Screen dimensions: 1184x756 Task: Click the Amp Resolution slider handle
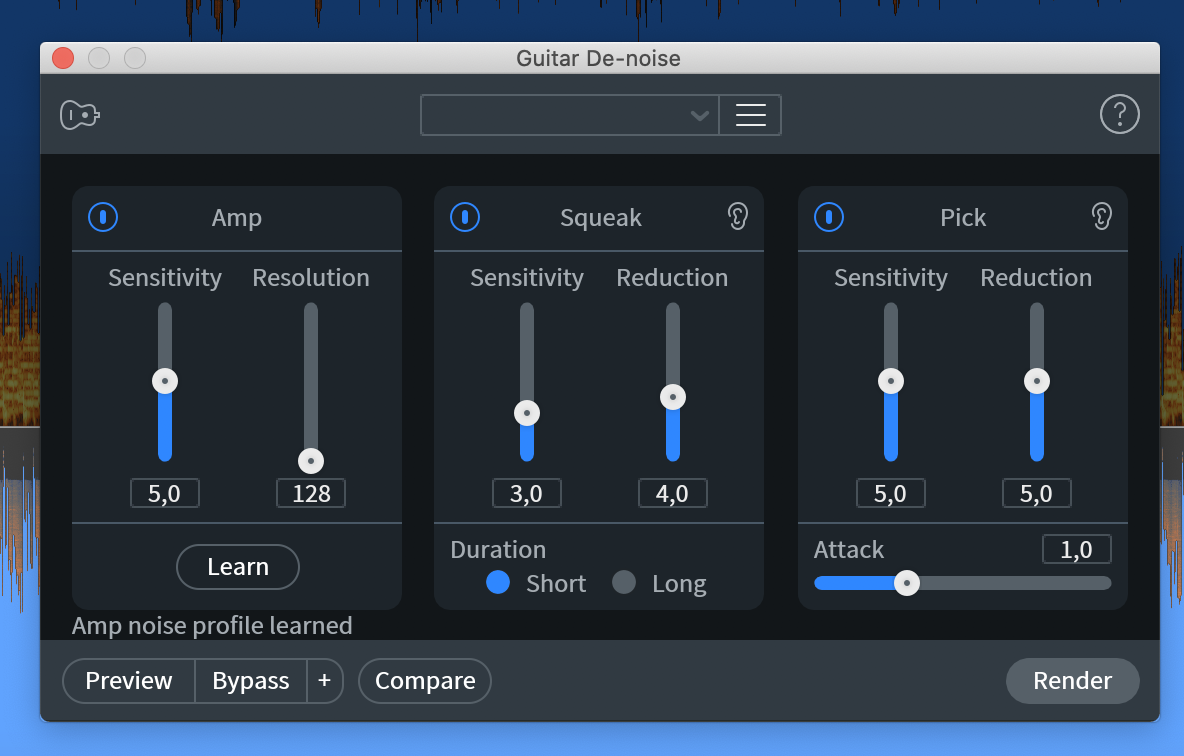coord(311,461)
